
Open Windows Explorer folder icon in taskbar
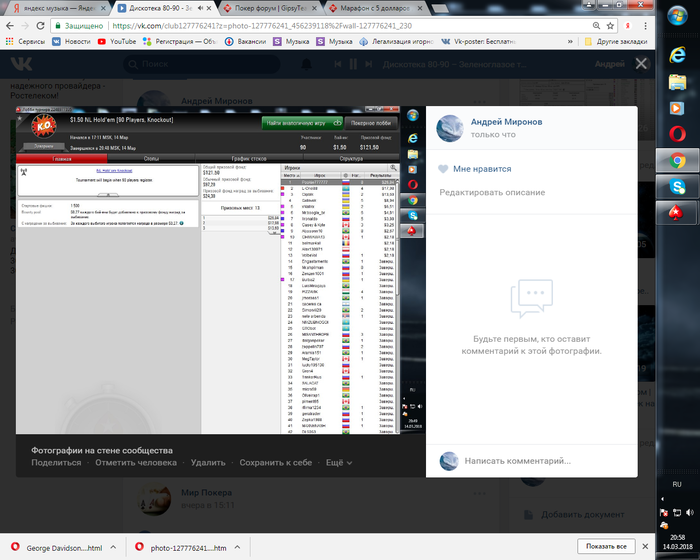tap(677, 82)
